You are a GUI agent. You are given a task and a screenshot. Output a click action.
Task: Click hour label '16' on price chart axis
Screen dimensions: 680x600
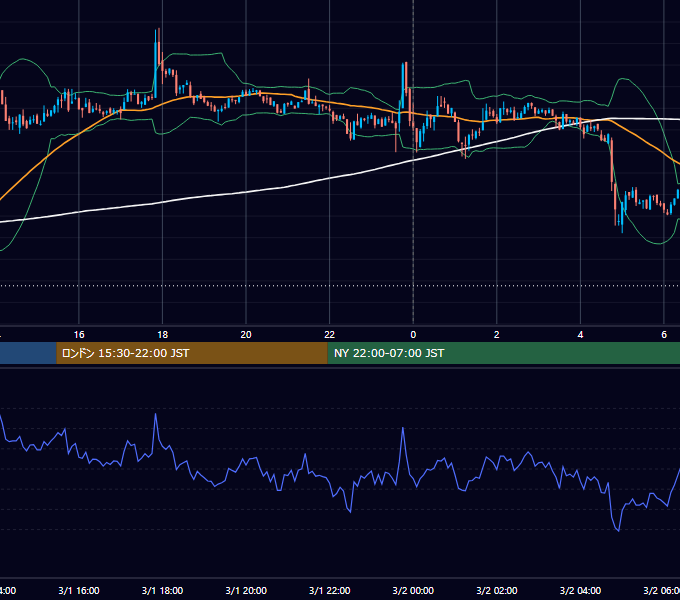click(79, 335)
